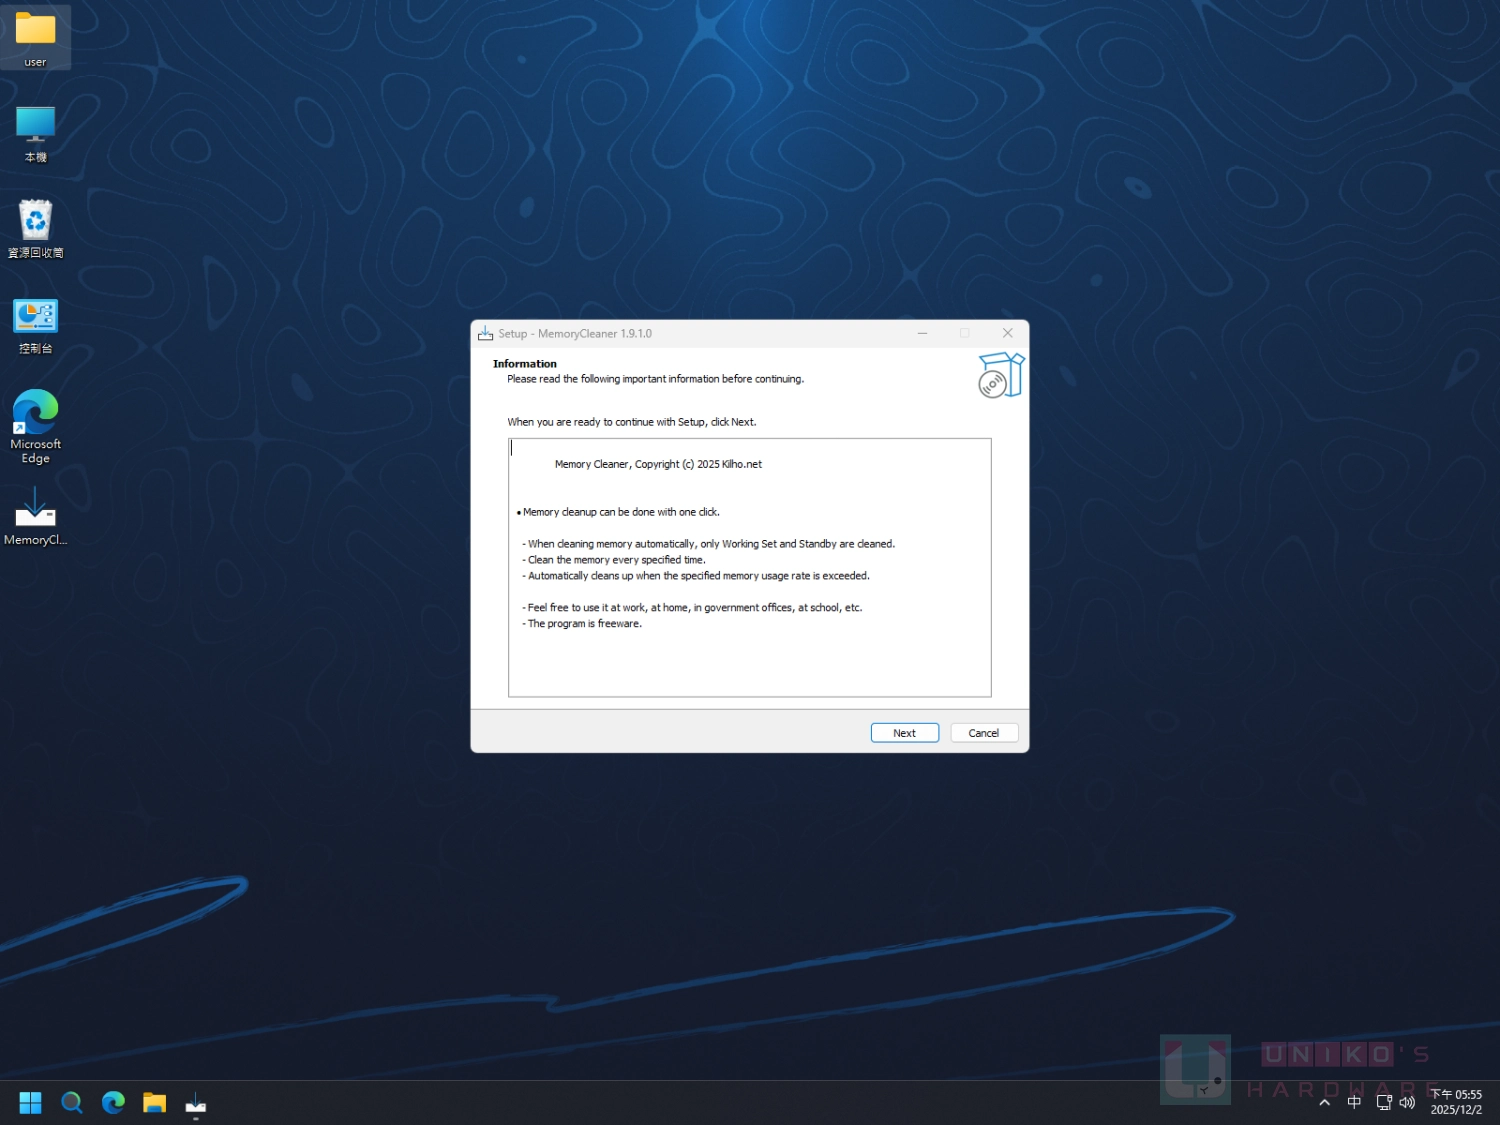Open File Explorer from the taskbar
The height and width of the screenshot is (1125, 1500).
tap(154, 1102)
